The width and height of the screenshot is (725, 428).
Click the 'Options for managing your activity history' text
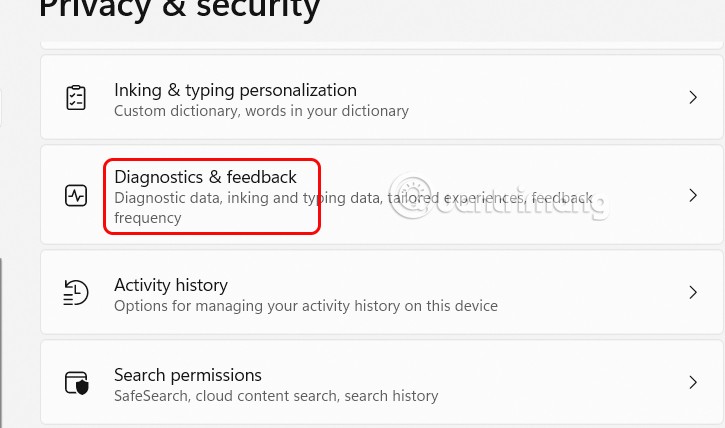[x=305, y=306]
